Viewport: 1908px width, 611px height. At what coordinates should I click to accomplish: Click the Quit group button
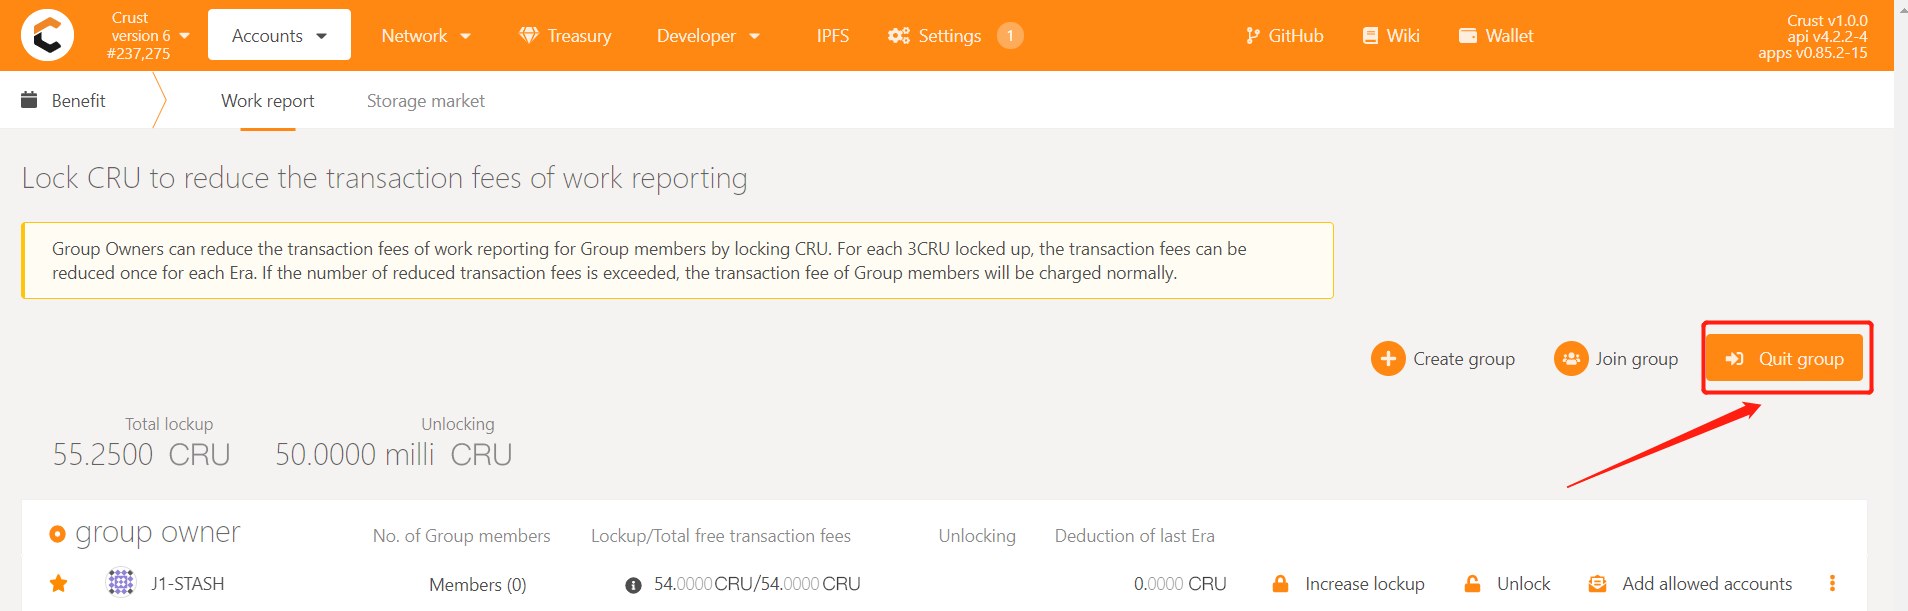[1785, 358]
